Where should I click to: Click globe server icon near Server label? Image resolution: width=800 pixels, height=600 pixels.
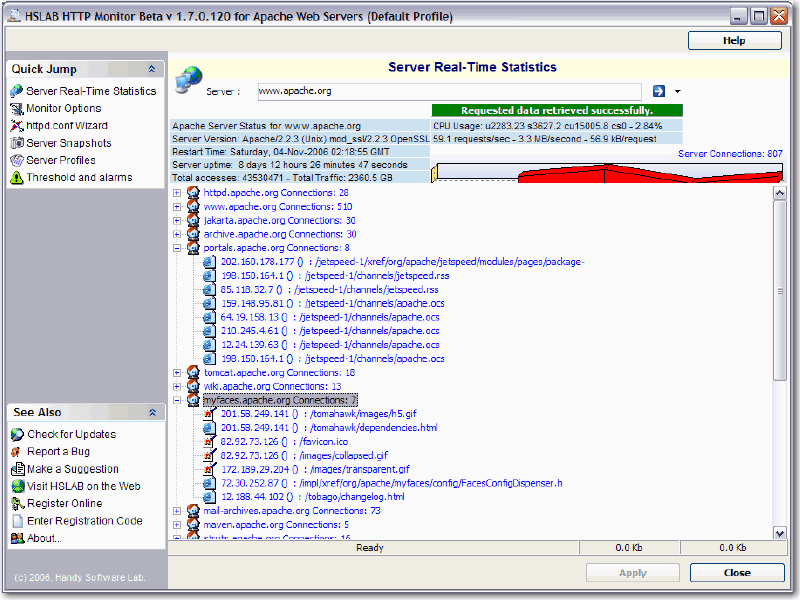coord(188,80)
